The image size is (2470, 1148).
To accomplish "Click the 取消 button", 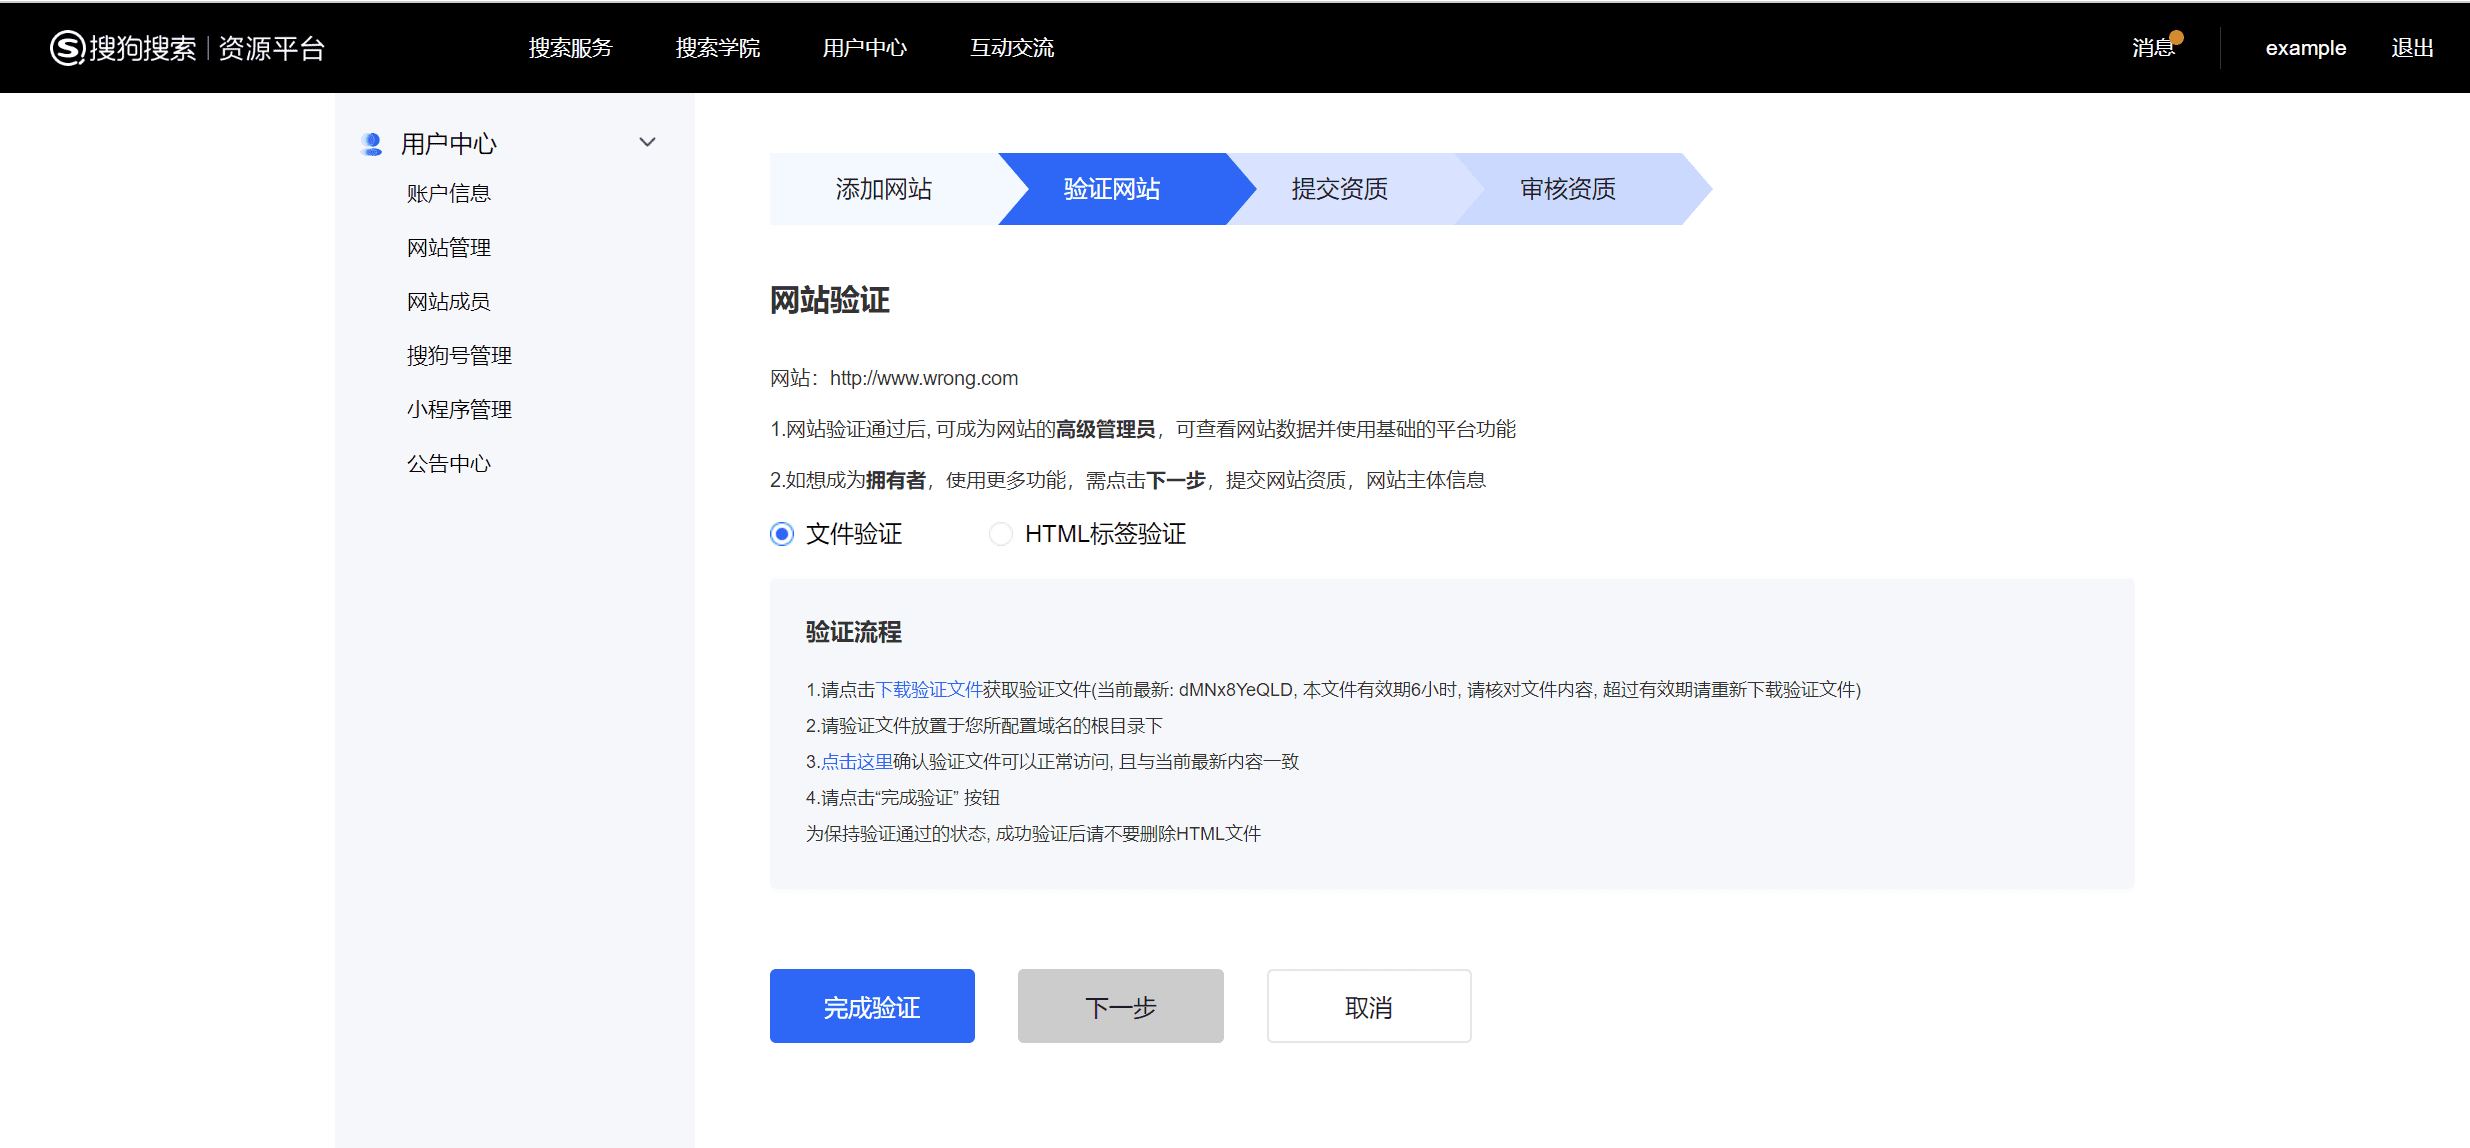I will point(1368,1006).
